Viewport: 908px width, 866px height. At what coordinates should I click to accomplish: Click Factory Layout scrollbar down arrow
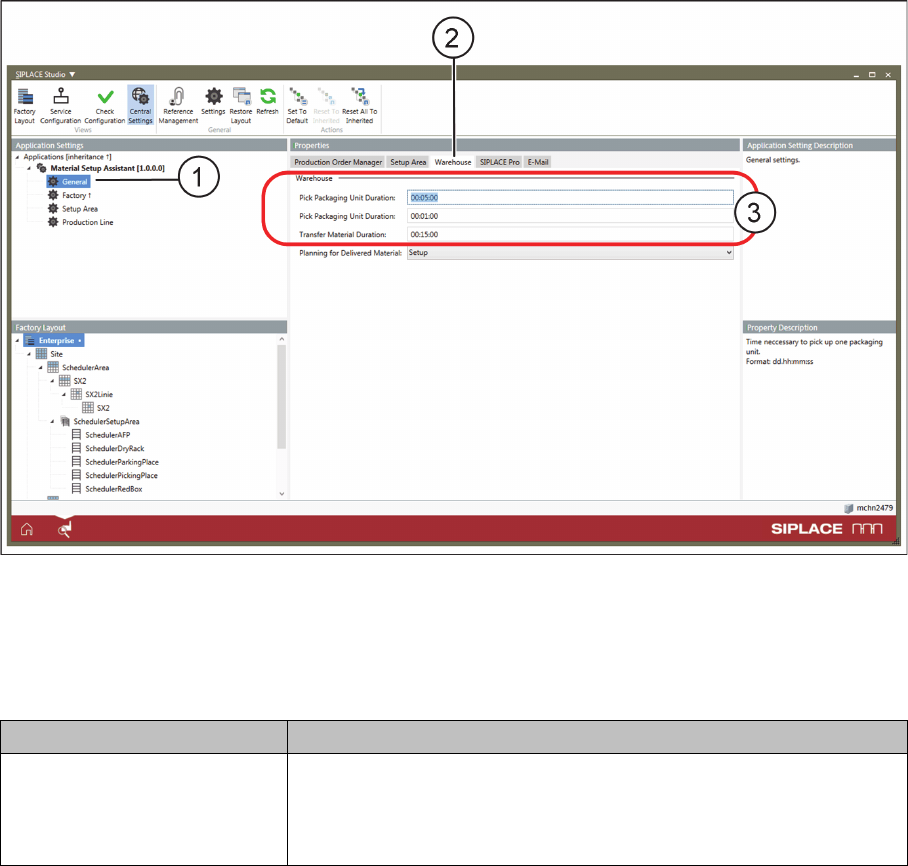(282, 494)
